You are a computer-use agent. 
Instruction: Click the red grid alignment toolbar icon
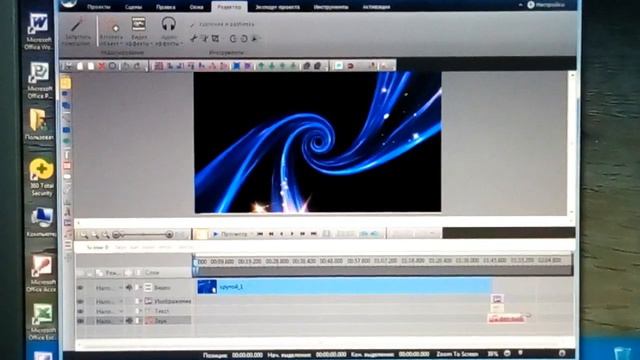(159, 66)
